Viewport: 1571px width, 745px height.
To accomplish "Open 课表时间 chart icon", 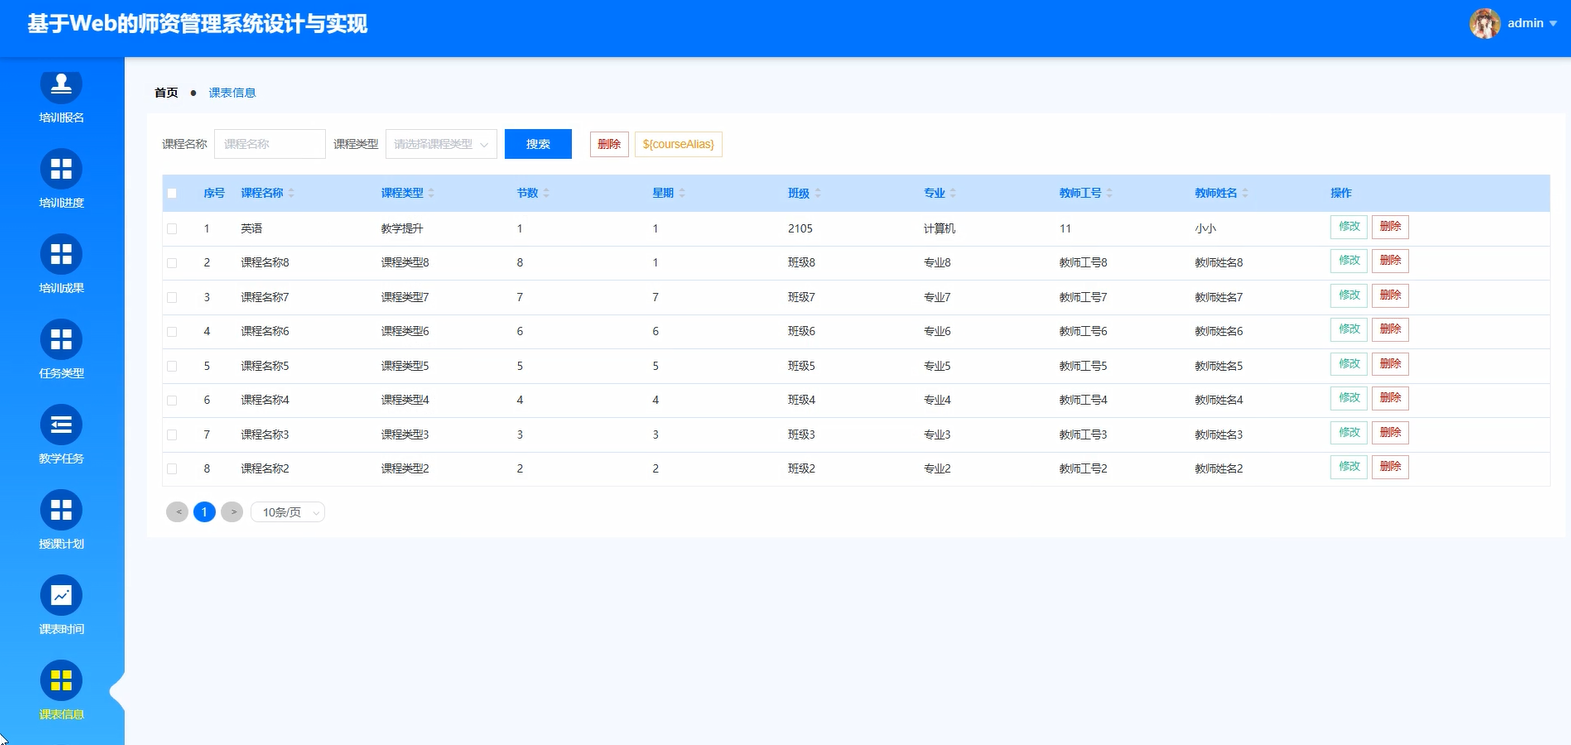I will pos(61,595).
